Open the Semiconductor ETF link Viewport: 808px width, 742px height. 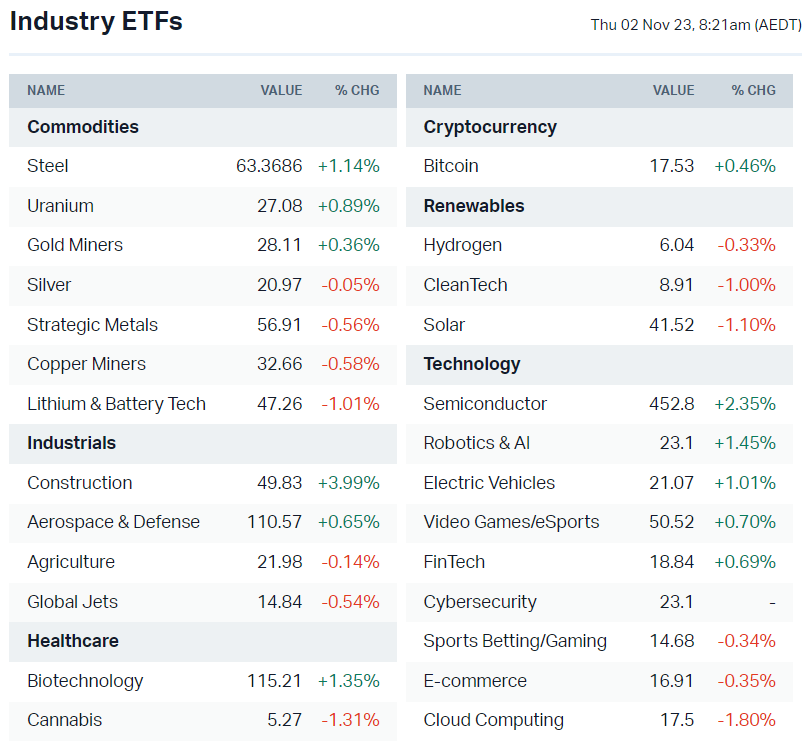point(485,404)
